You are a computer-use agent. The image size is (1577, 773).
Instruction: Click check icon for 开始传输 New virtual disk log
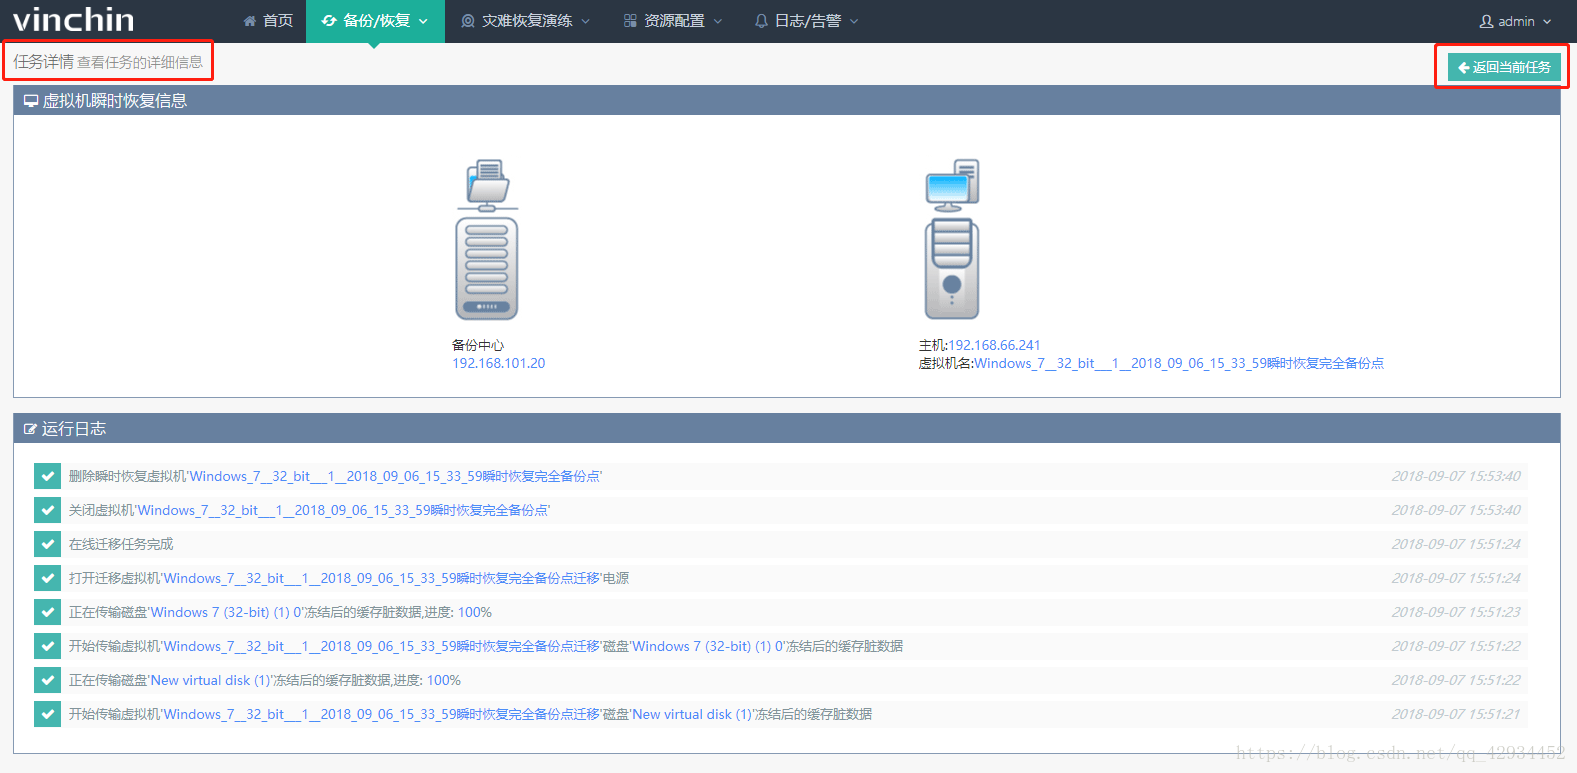pos(47,714)
